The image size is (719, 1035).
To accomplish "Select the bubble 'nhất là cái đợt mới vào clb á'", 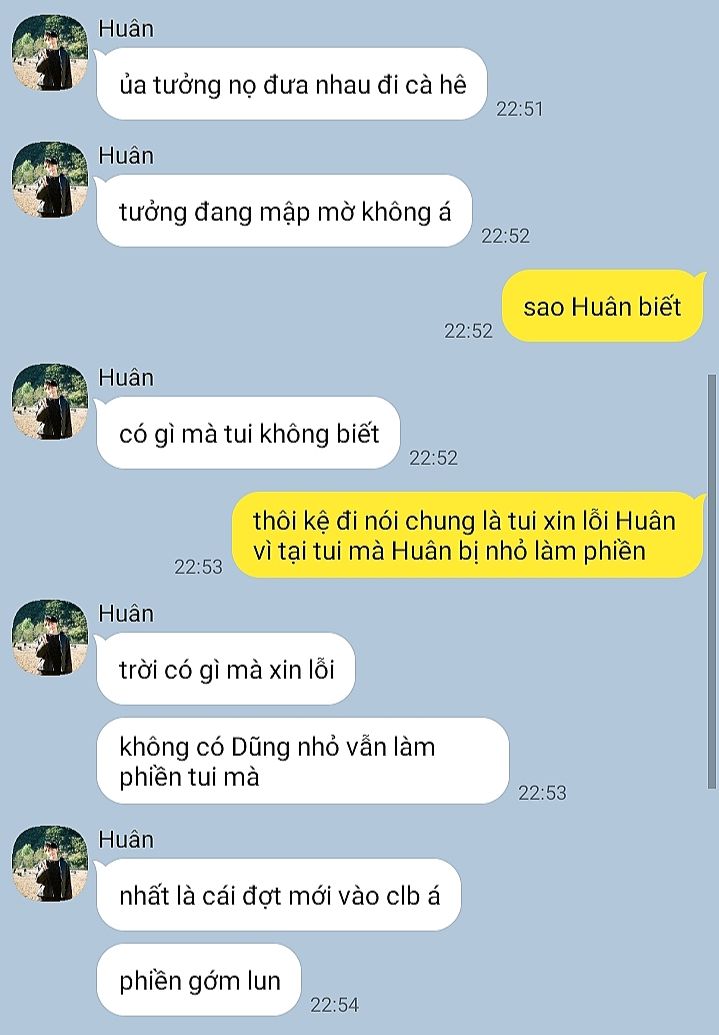I will [279, 895].
